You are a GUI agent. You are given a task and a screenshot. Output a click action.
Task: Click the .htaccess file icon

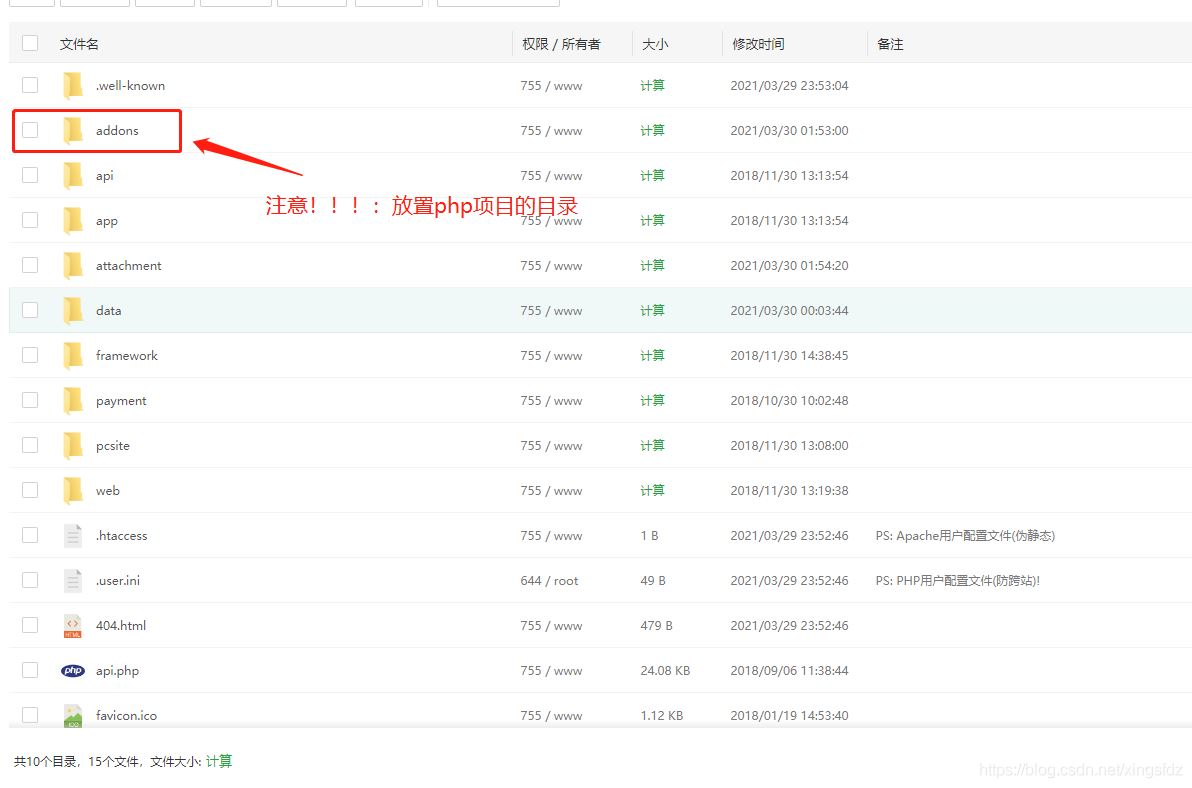click(73, 536)
